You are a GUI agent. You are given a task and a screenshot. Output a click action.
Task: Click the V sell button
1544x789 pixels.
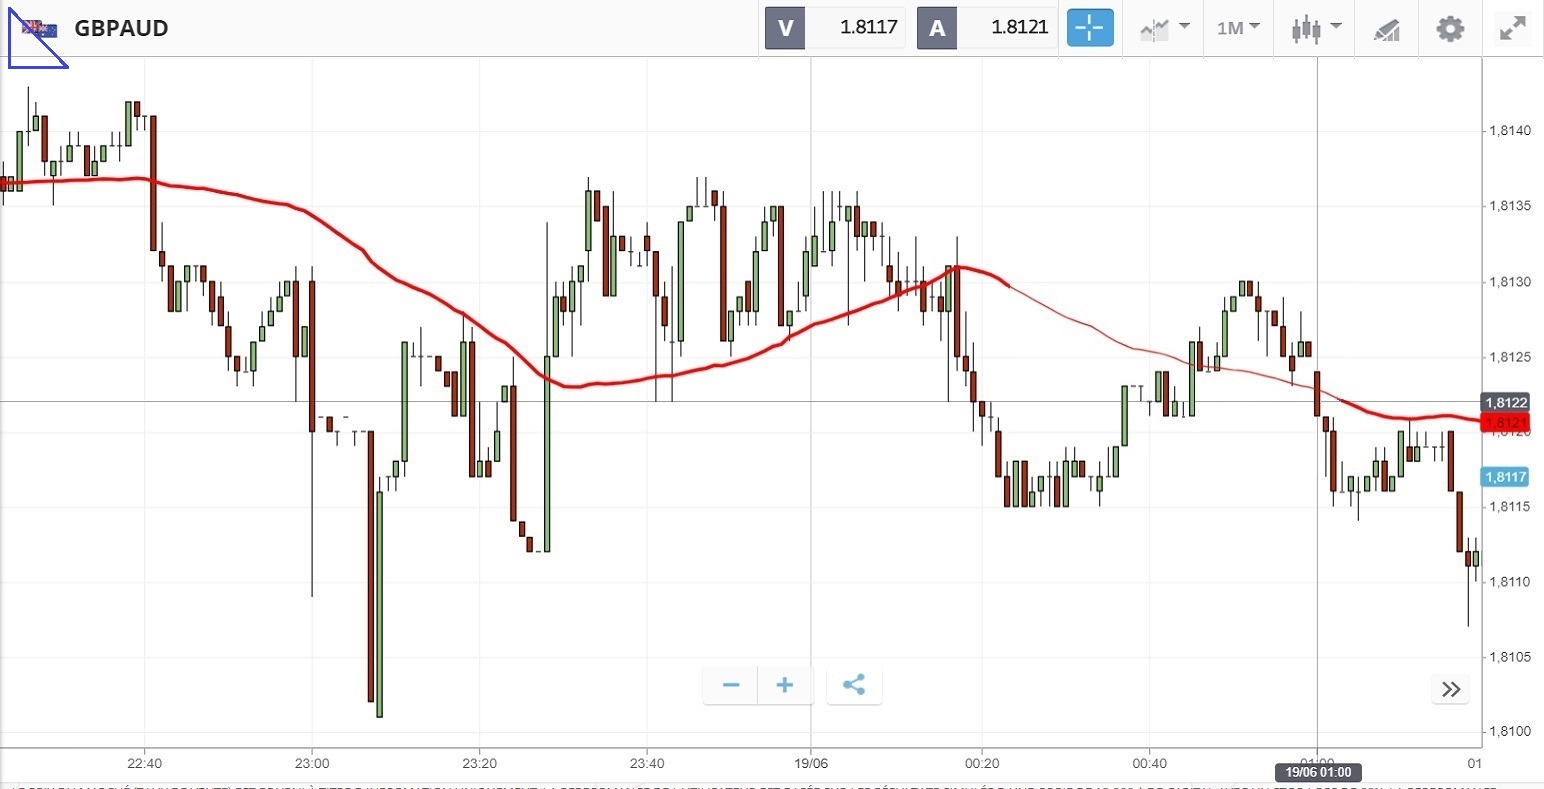tap(785, 28)
